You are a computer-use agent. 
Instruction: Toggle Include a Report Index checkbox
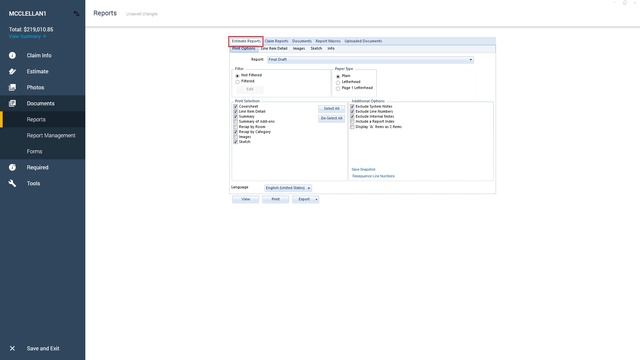(x=352, y=122)
